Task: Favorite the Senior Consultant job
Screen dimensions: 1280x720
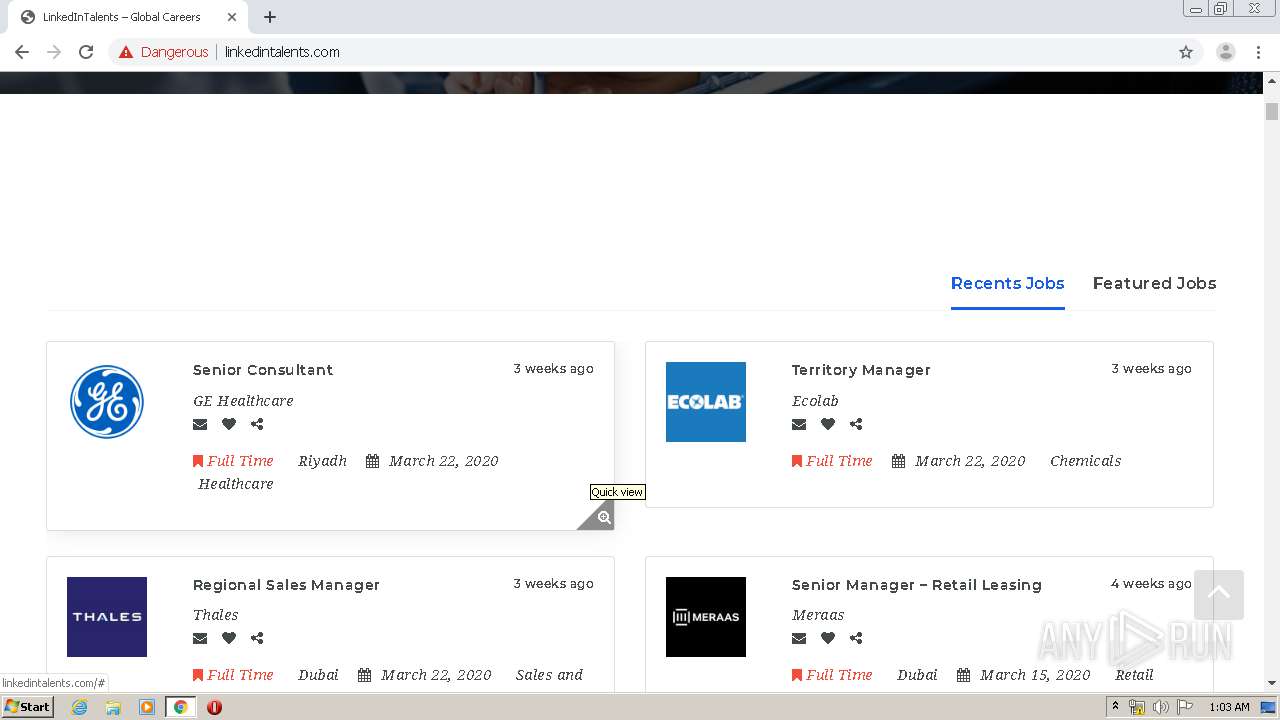Action: (229, 424)
